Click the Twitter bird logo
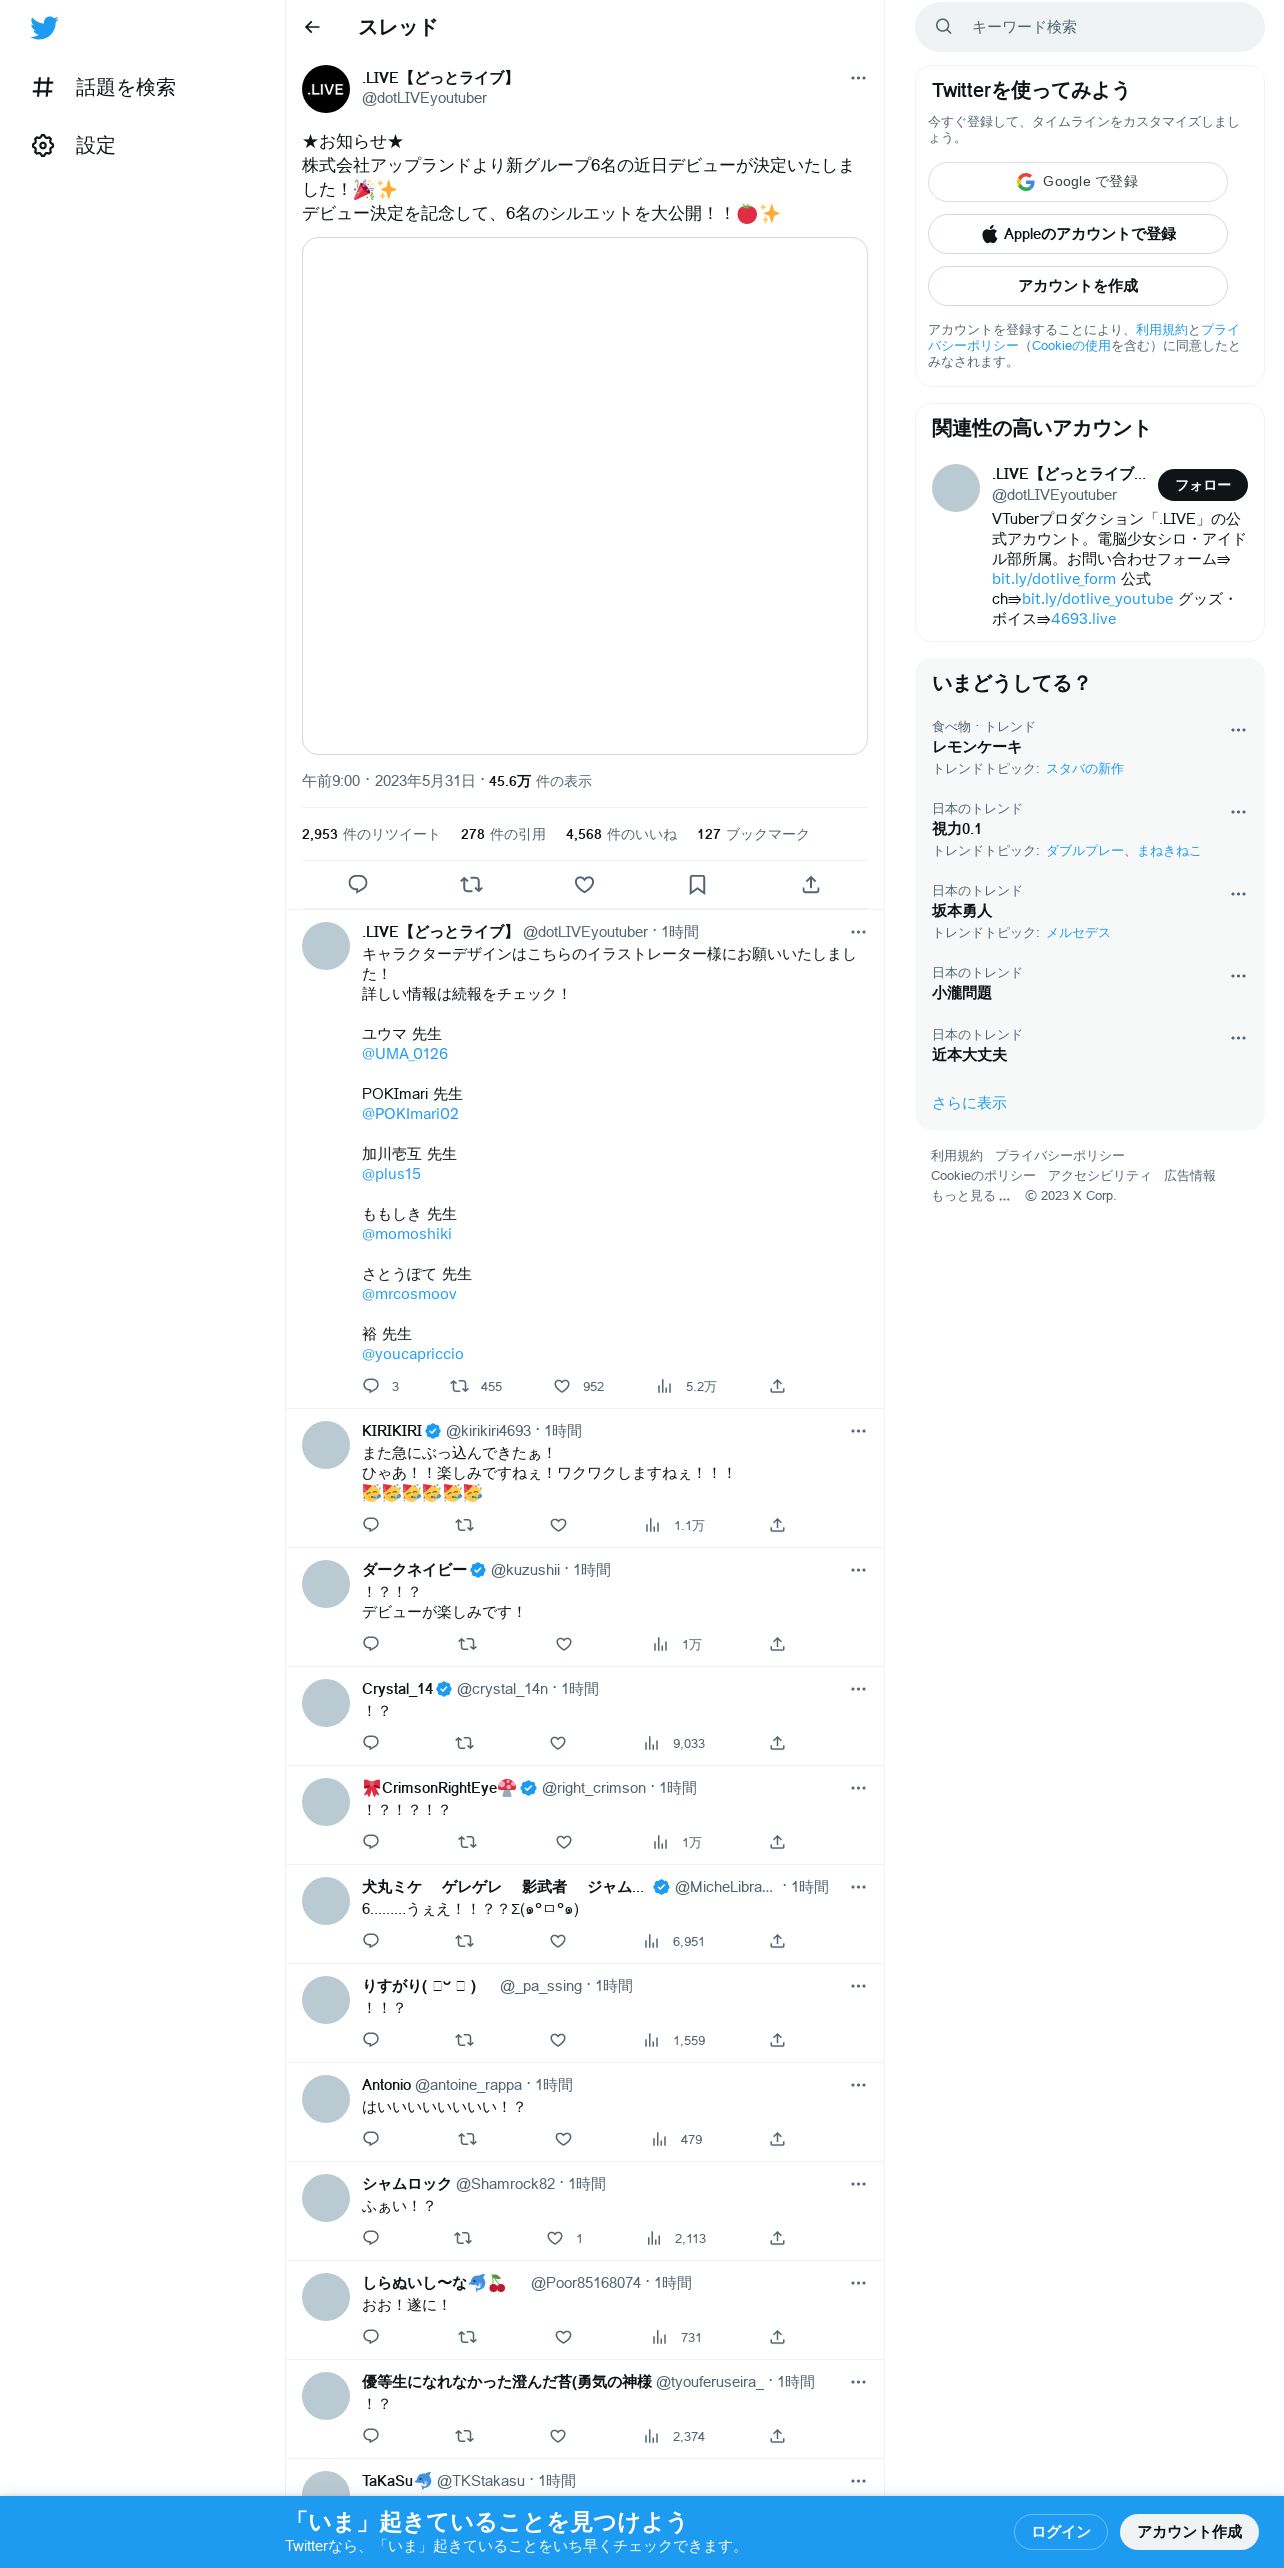 click(44, 28)
